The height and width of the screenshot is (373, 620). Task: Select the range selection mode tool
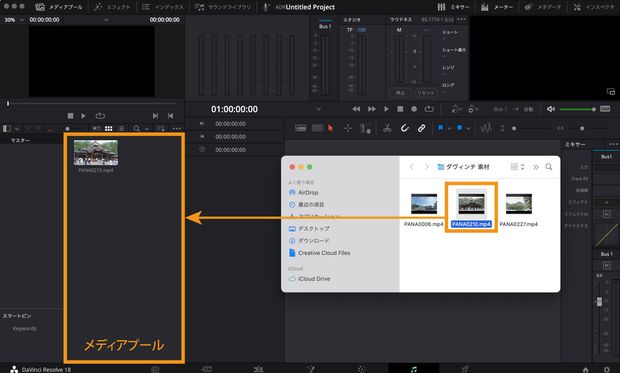click(x=348, y=128)
